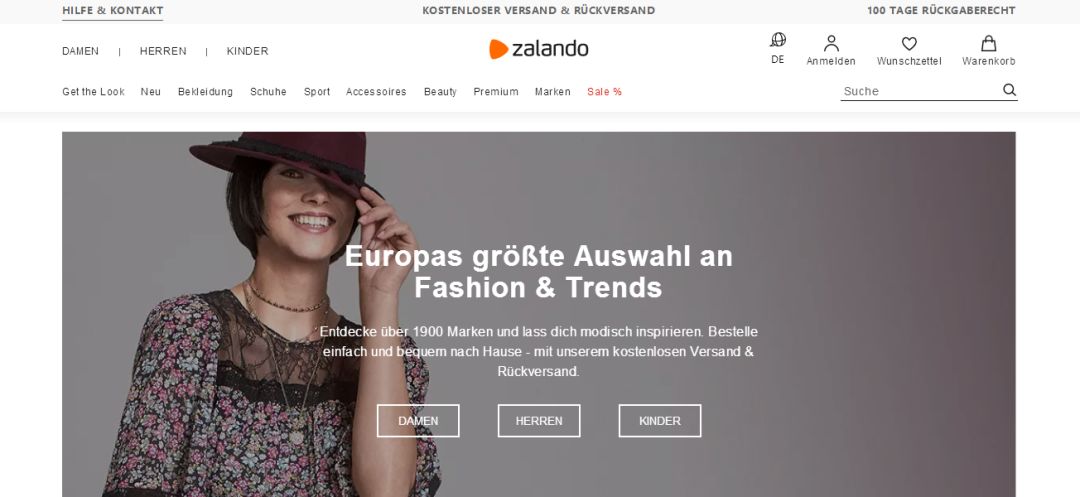Open the Get the Look menu
The image size is (1080, 497).
[93, 92]
